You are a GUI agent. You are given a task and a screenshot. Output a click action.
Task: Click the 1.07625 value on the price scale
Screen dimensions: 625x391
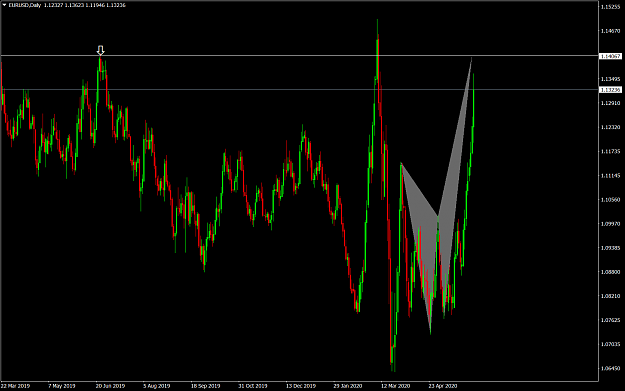tap(610, 320)
